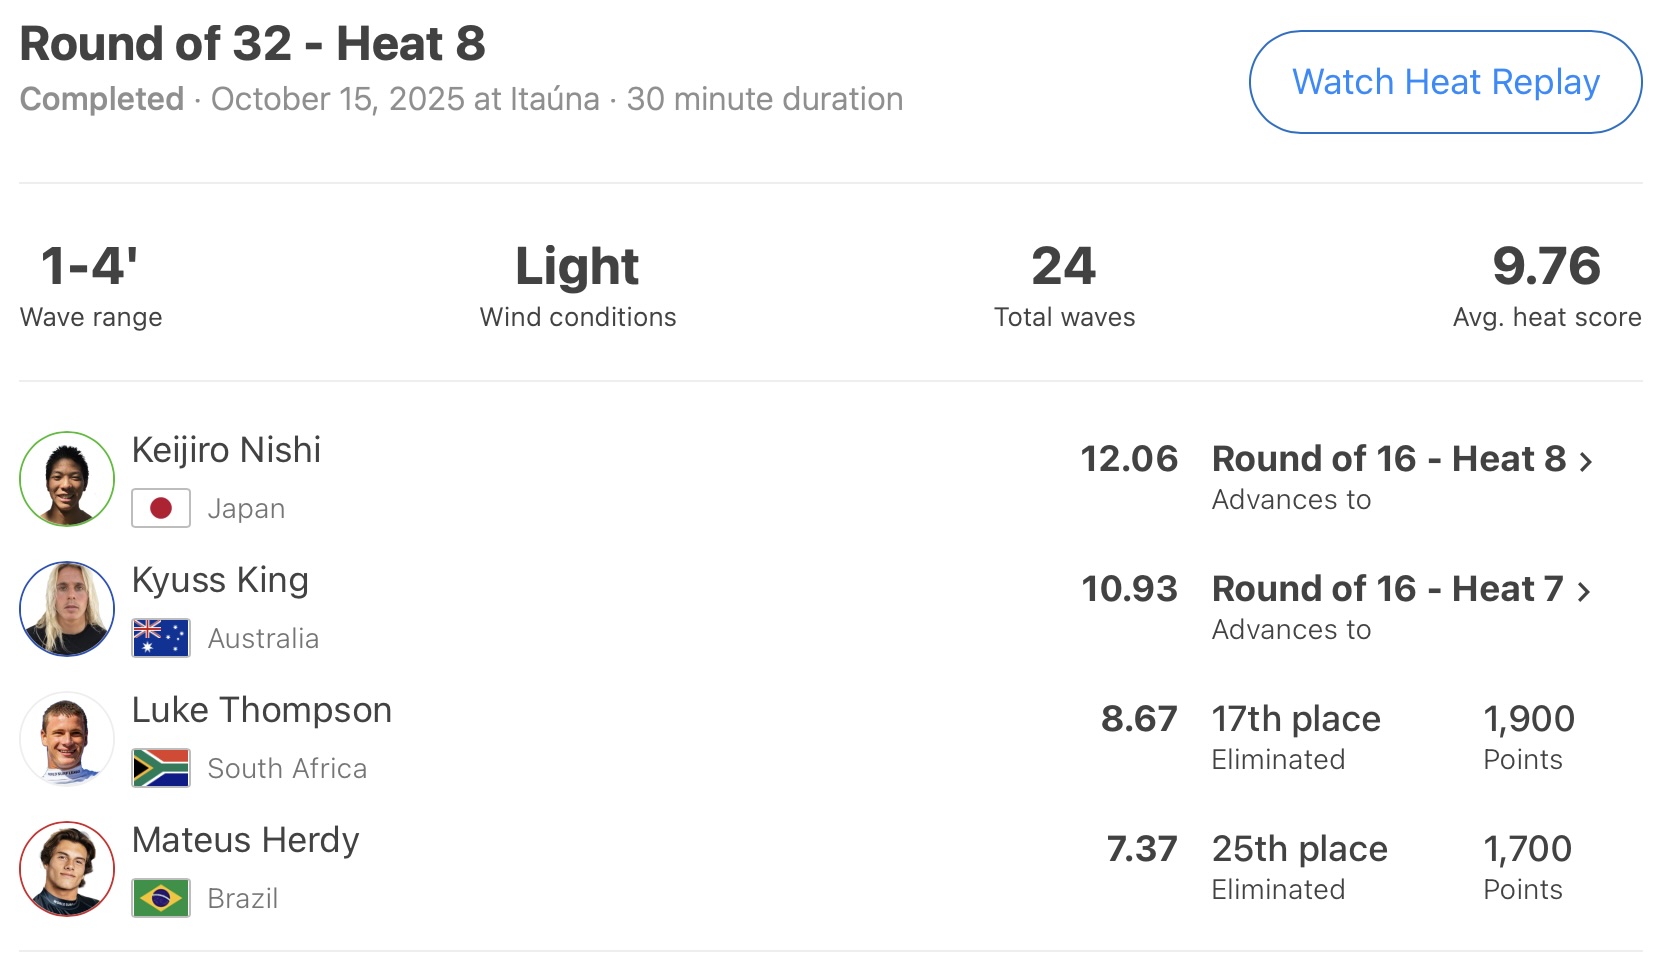Click the Australia flag icon

161,638
